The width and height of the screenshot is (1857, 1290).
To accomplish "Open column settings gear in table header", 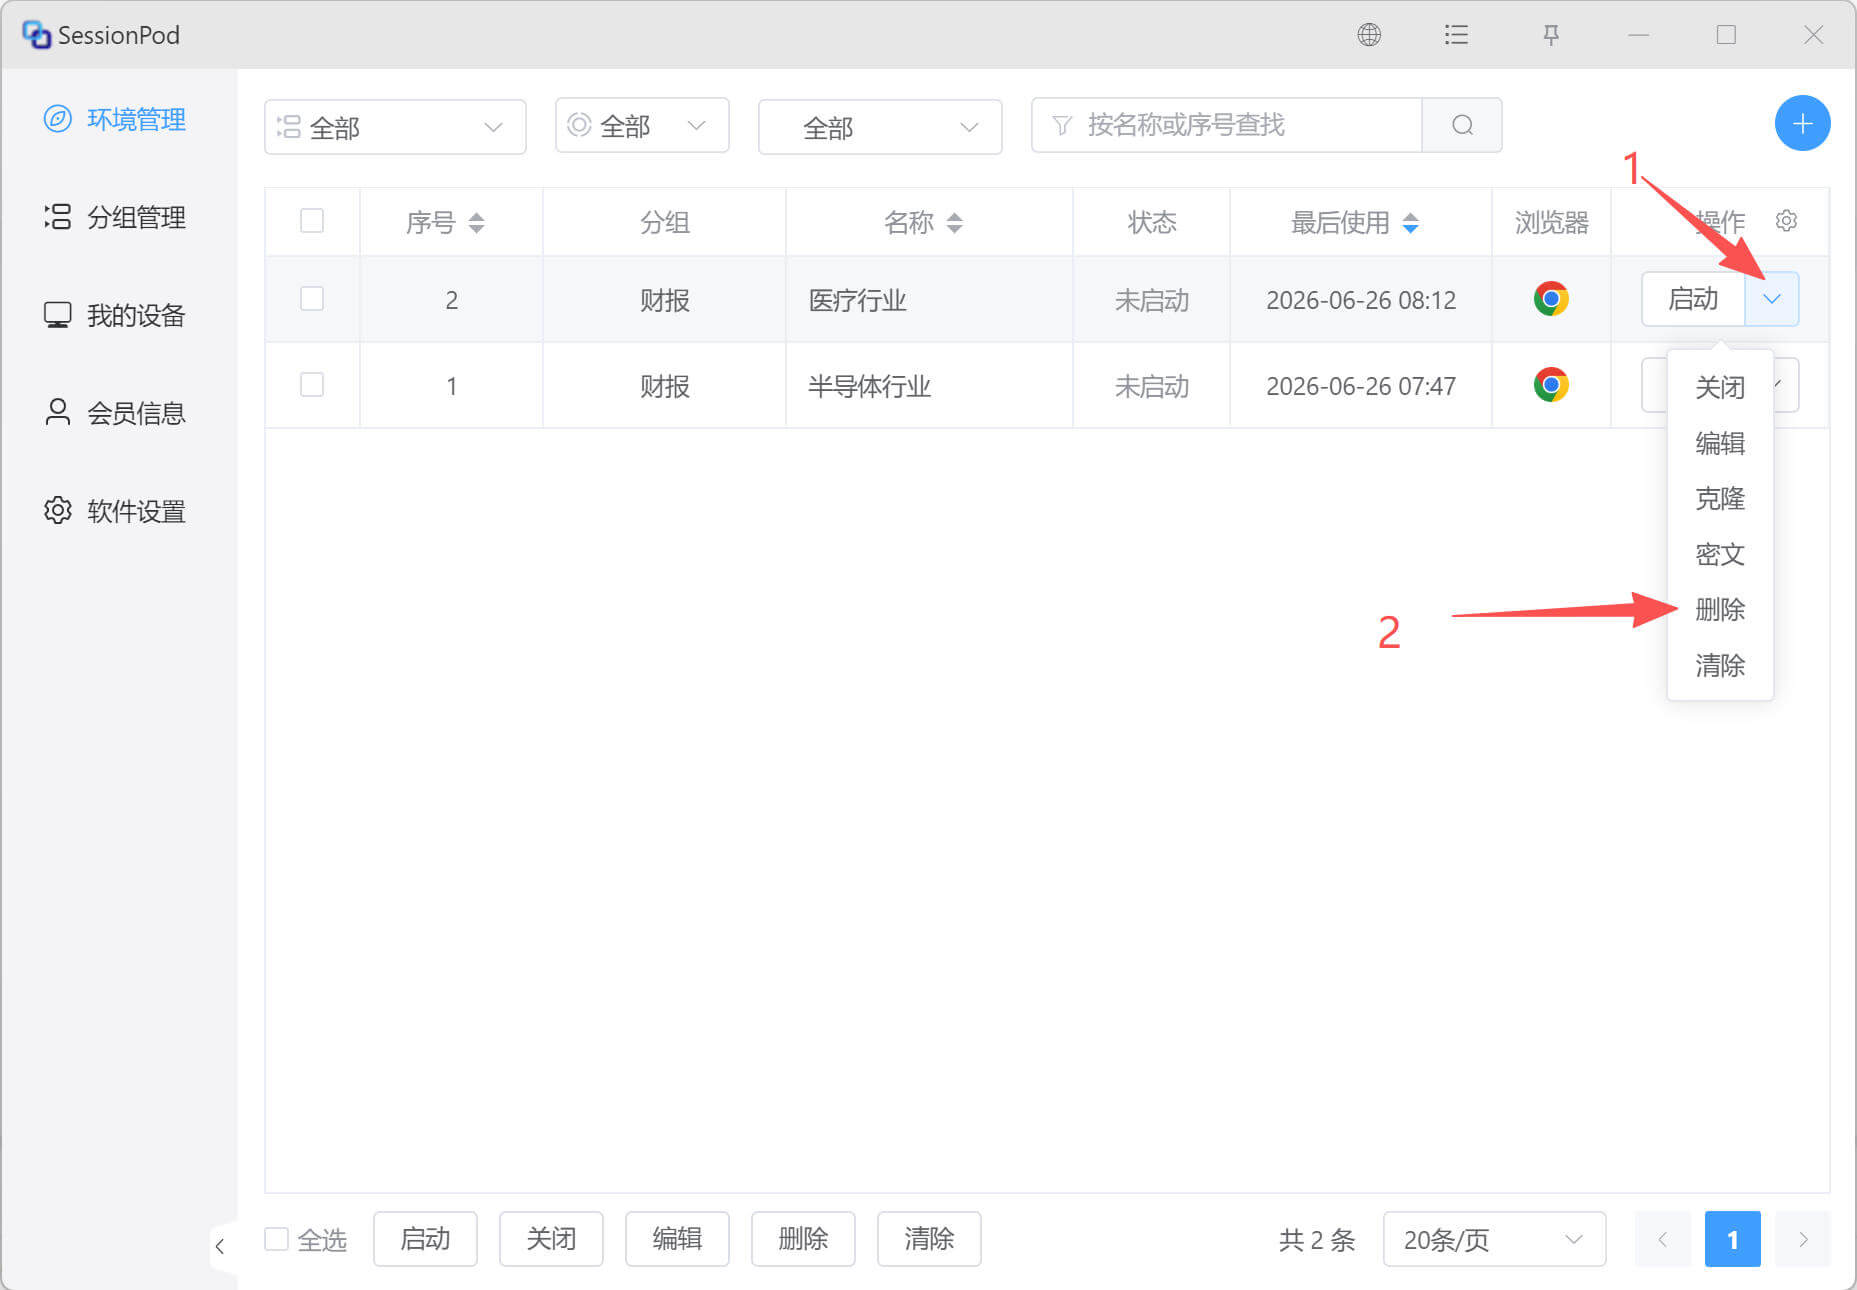I will coord(1786,221).
